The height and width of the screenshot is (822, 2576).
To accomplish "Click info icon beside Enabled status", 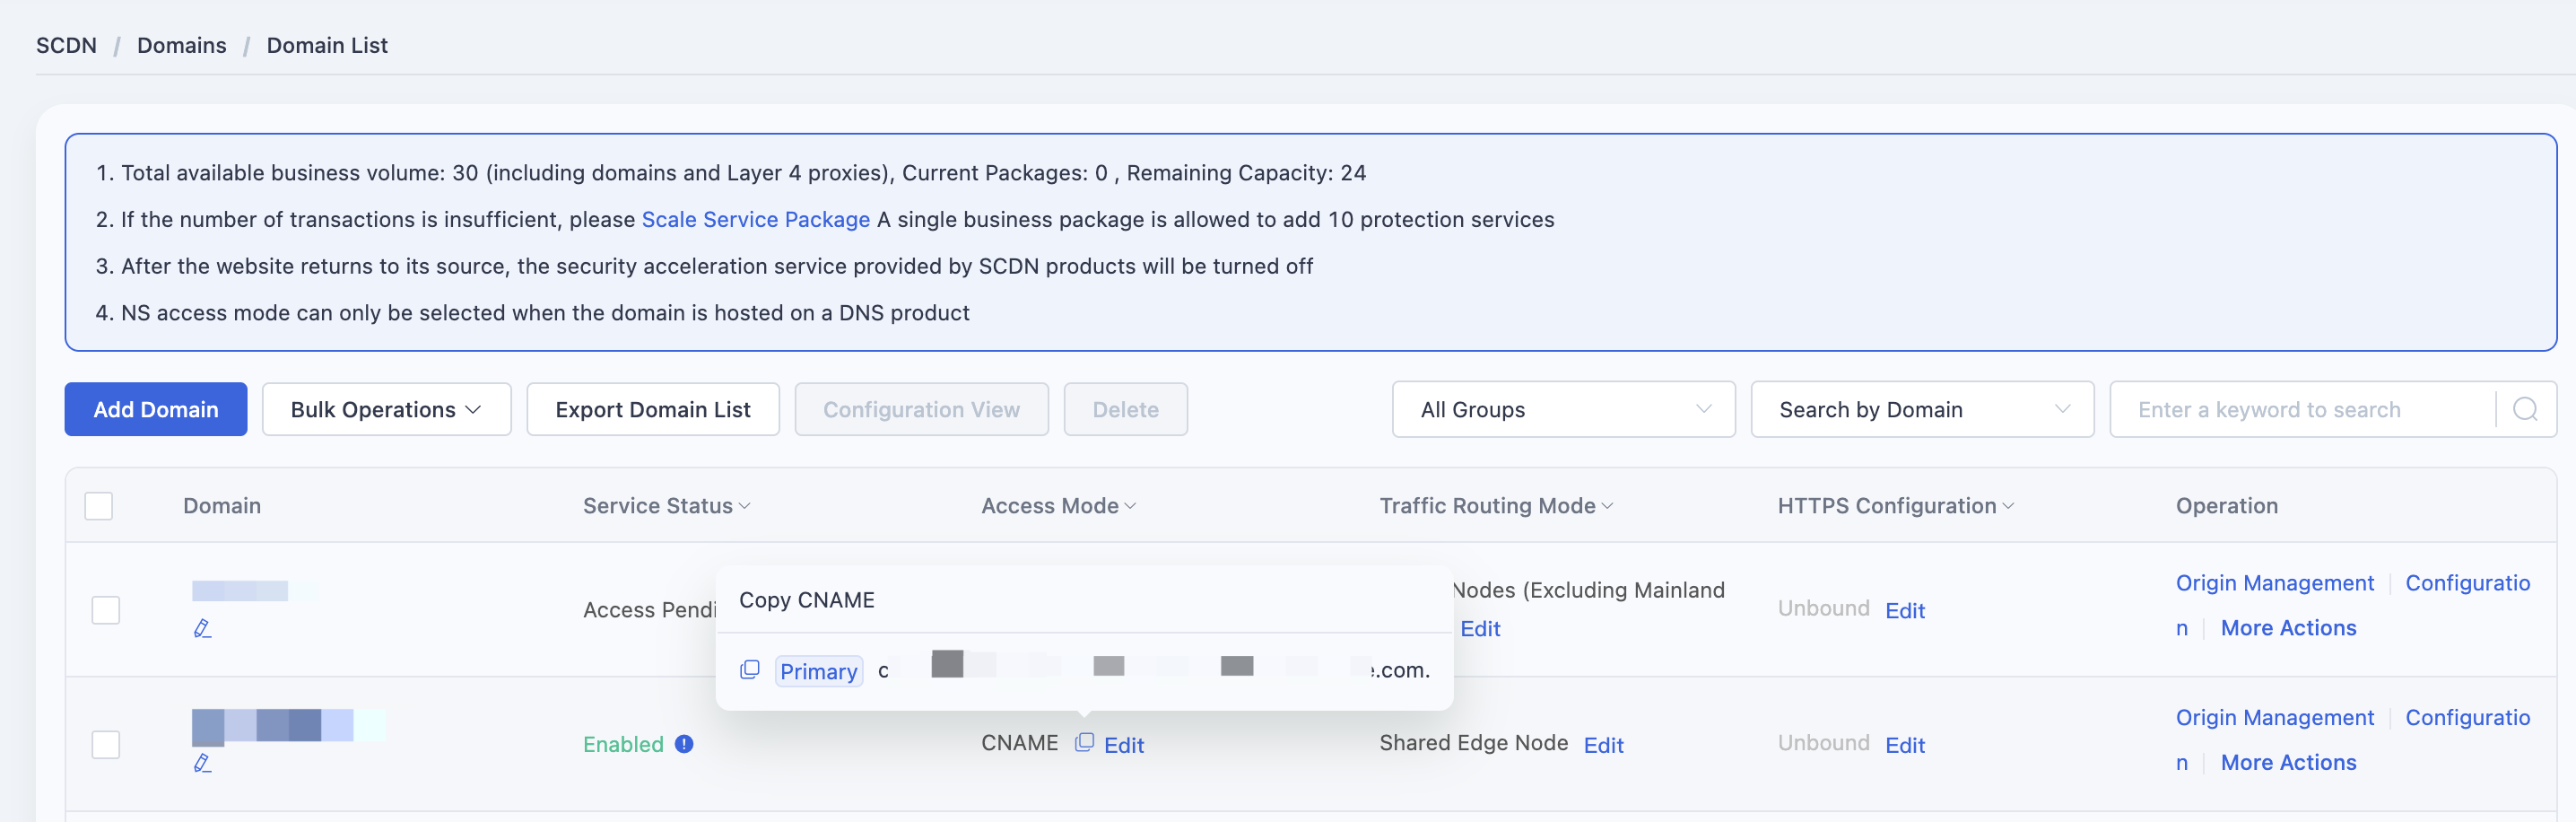I will 684,744.
